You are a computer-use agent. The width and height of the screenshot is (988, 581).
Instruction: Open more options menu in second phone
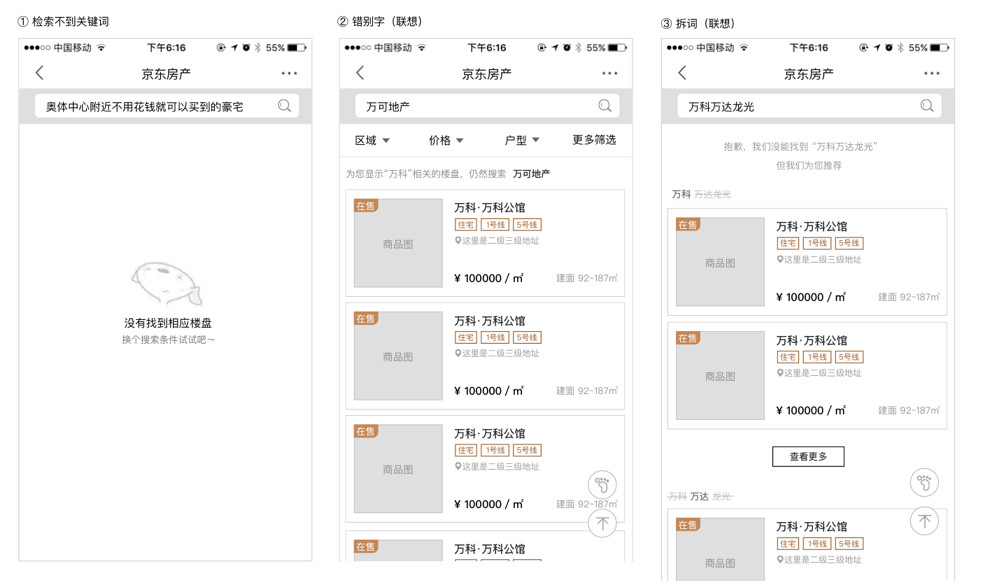tap(609, 74)
